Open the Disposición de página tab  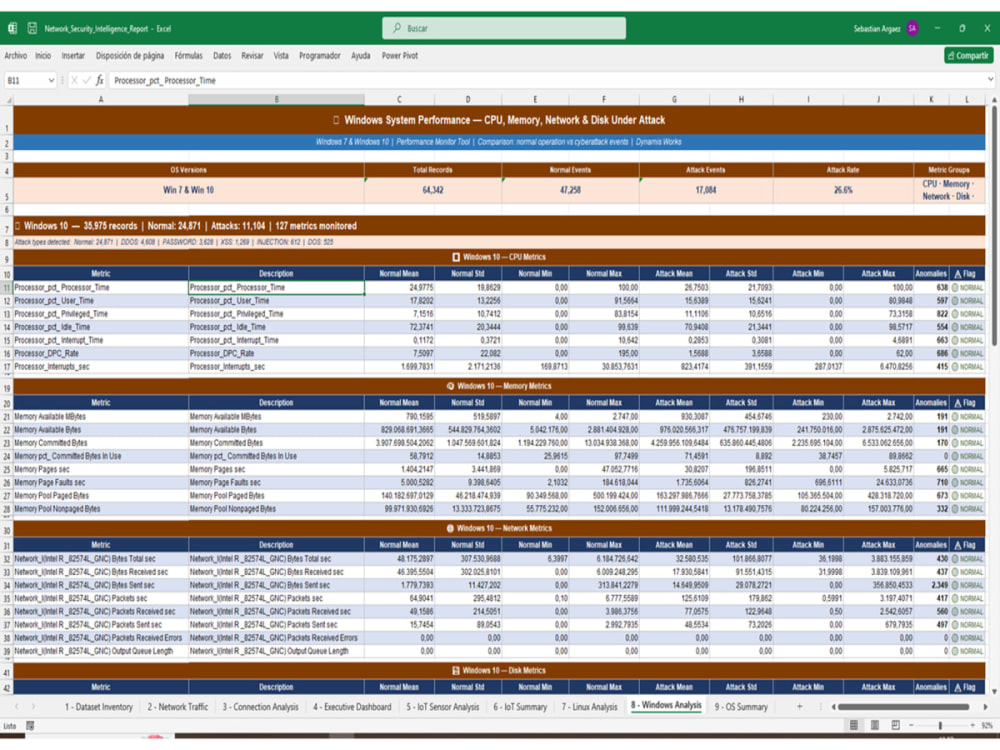click(x=129, y=55)
